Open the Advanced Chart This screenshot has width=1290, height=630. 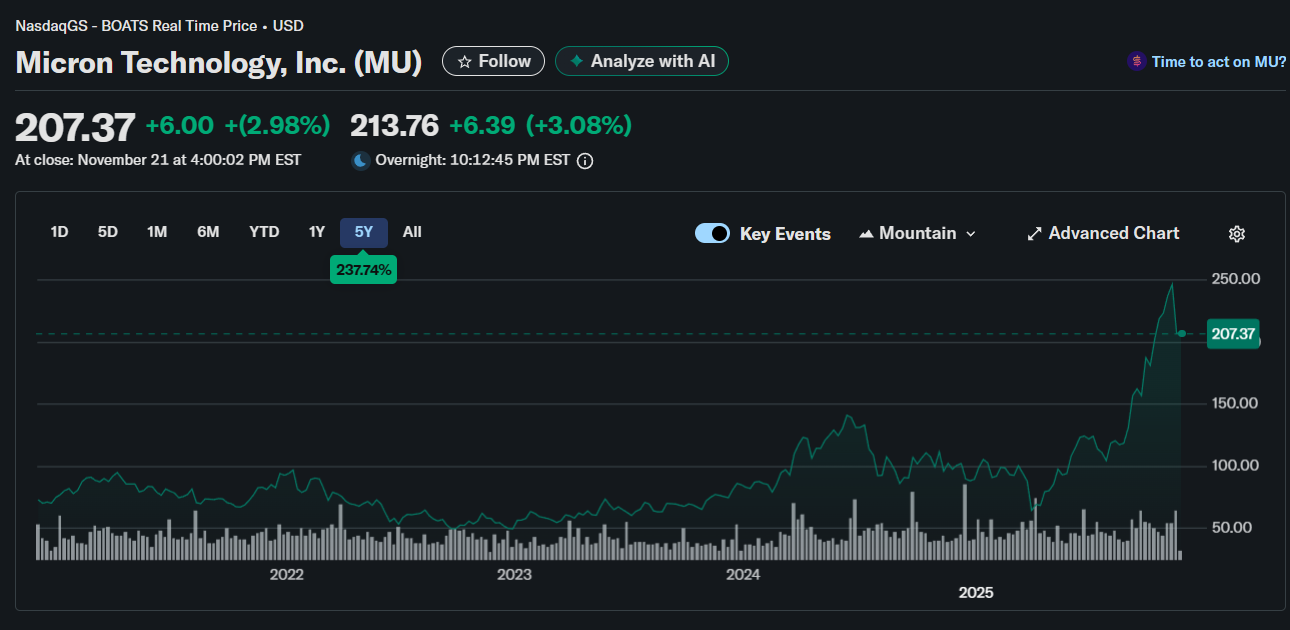[1103, 233]
